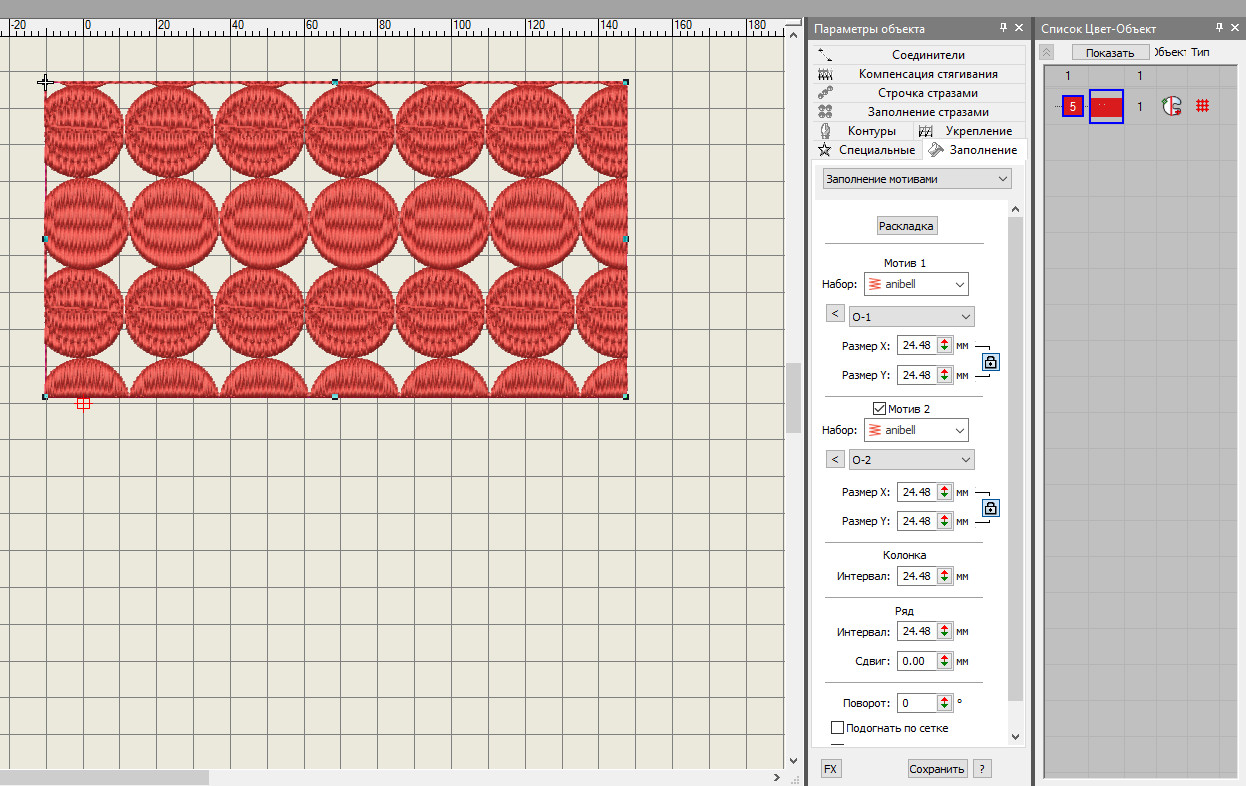This screenshot has width=1246, height=786.
Task: Toggle the Мотив 1 size proportion lock
Action: (990, 361)
